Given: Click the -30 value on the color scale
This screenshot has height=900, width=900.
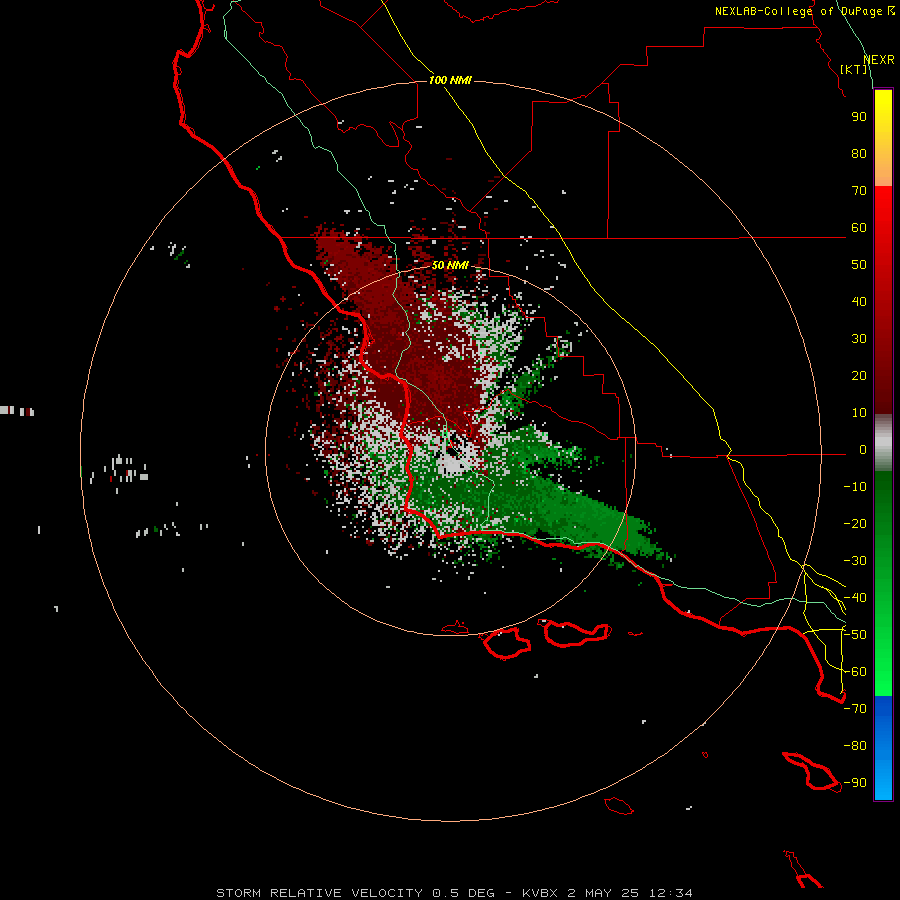Looking at the screenshot, I should point(855,561).
